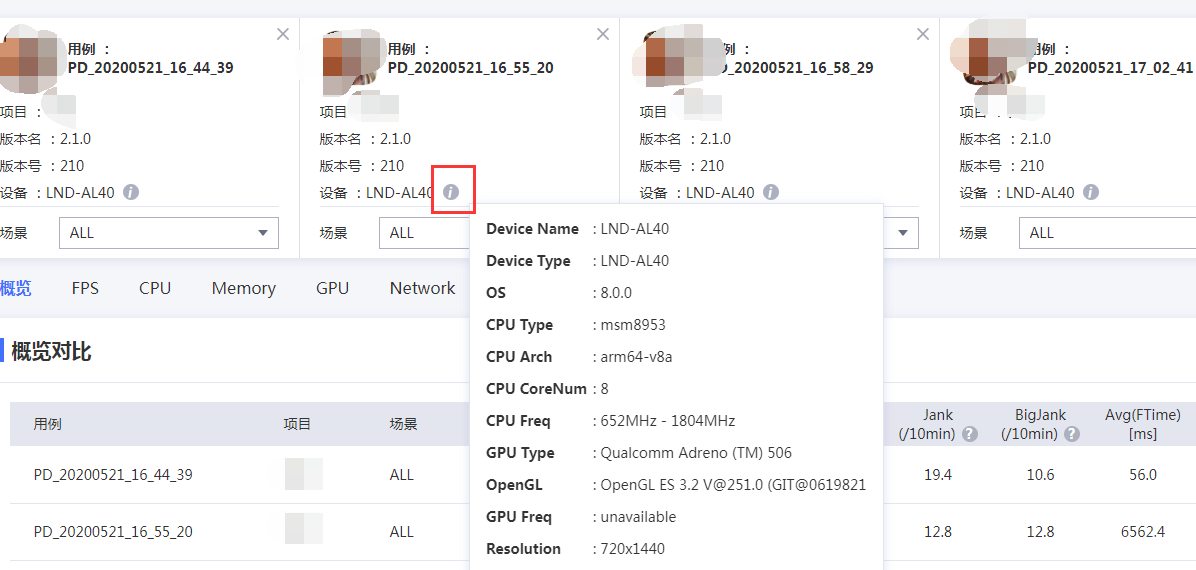Open the Memory tab
The width and height of the screenshot is (1196, 570).
[243, 288]
